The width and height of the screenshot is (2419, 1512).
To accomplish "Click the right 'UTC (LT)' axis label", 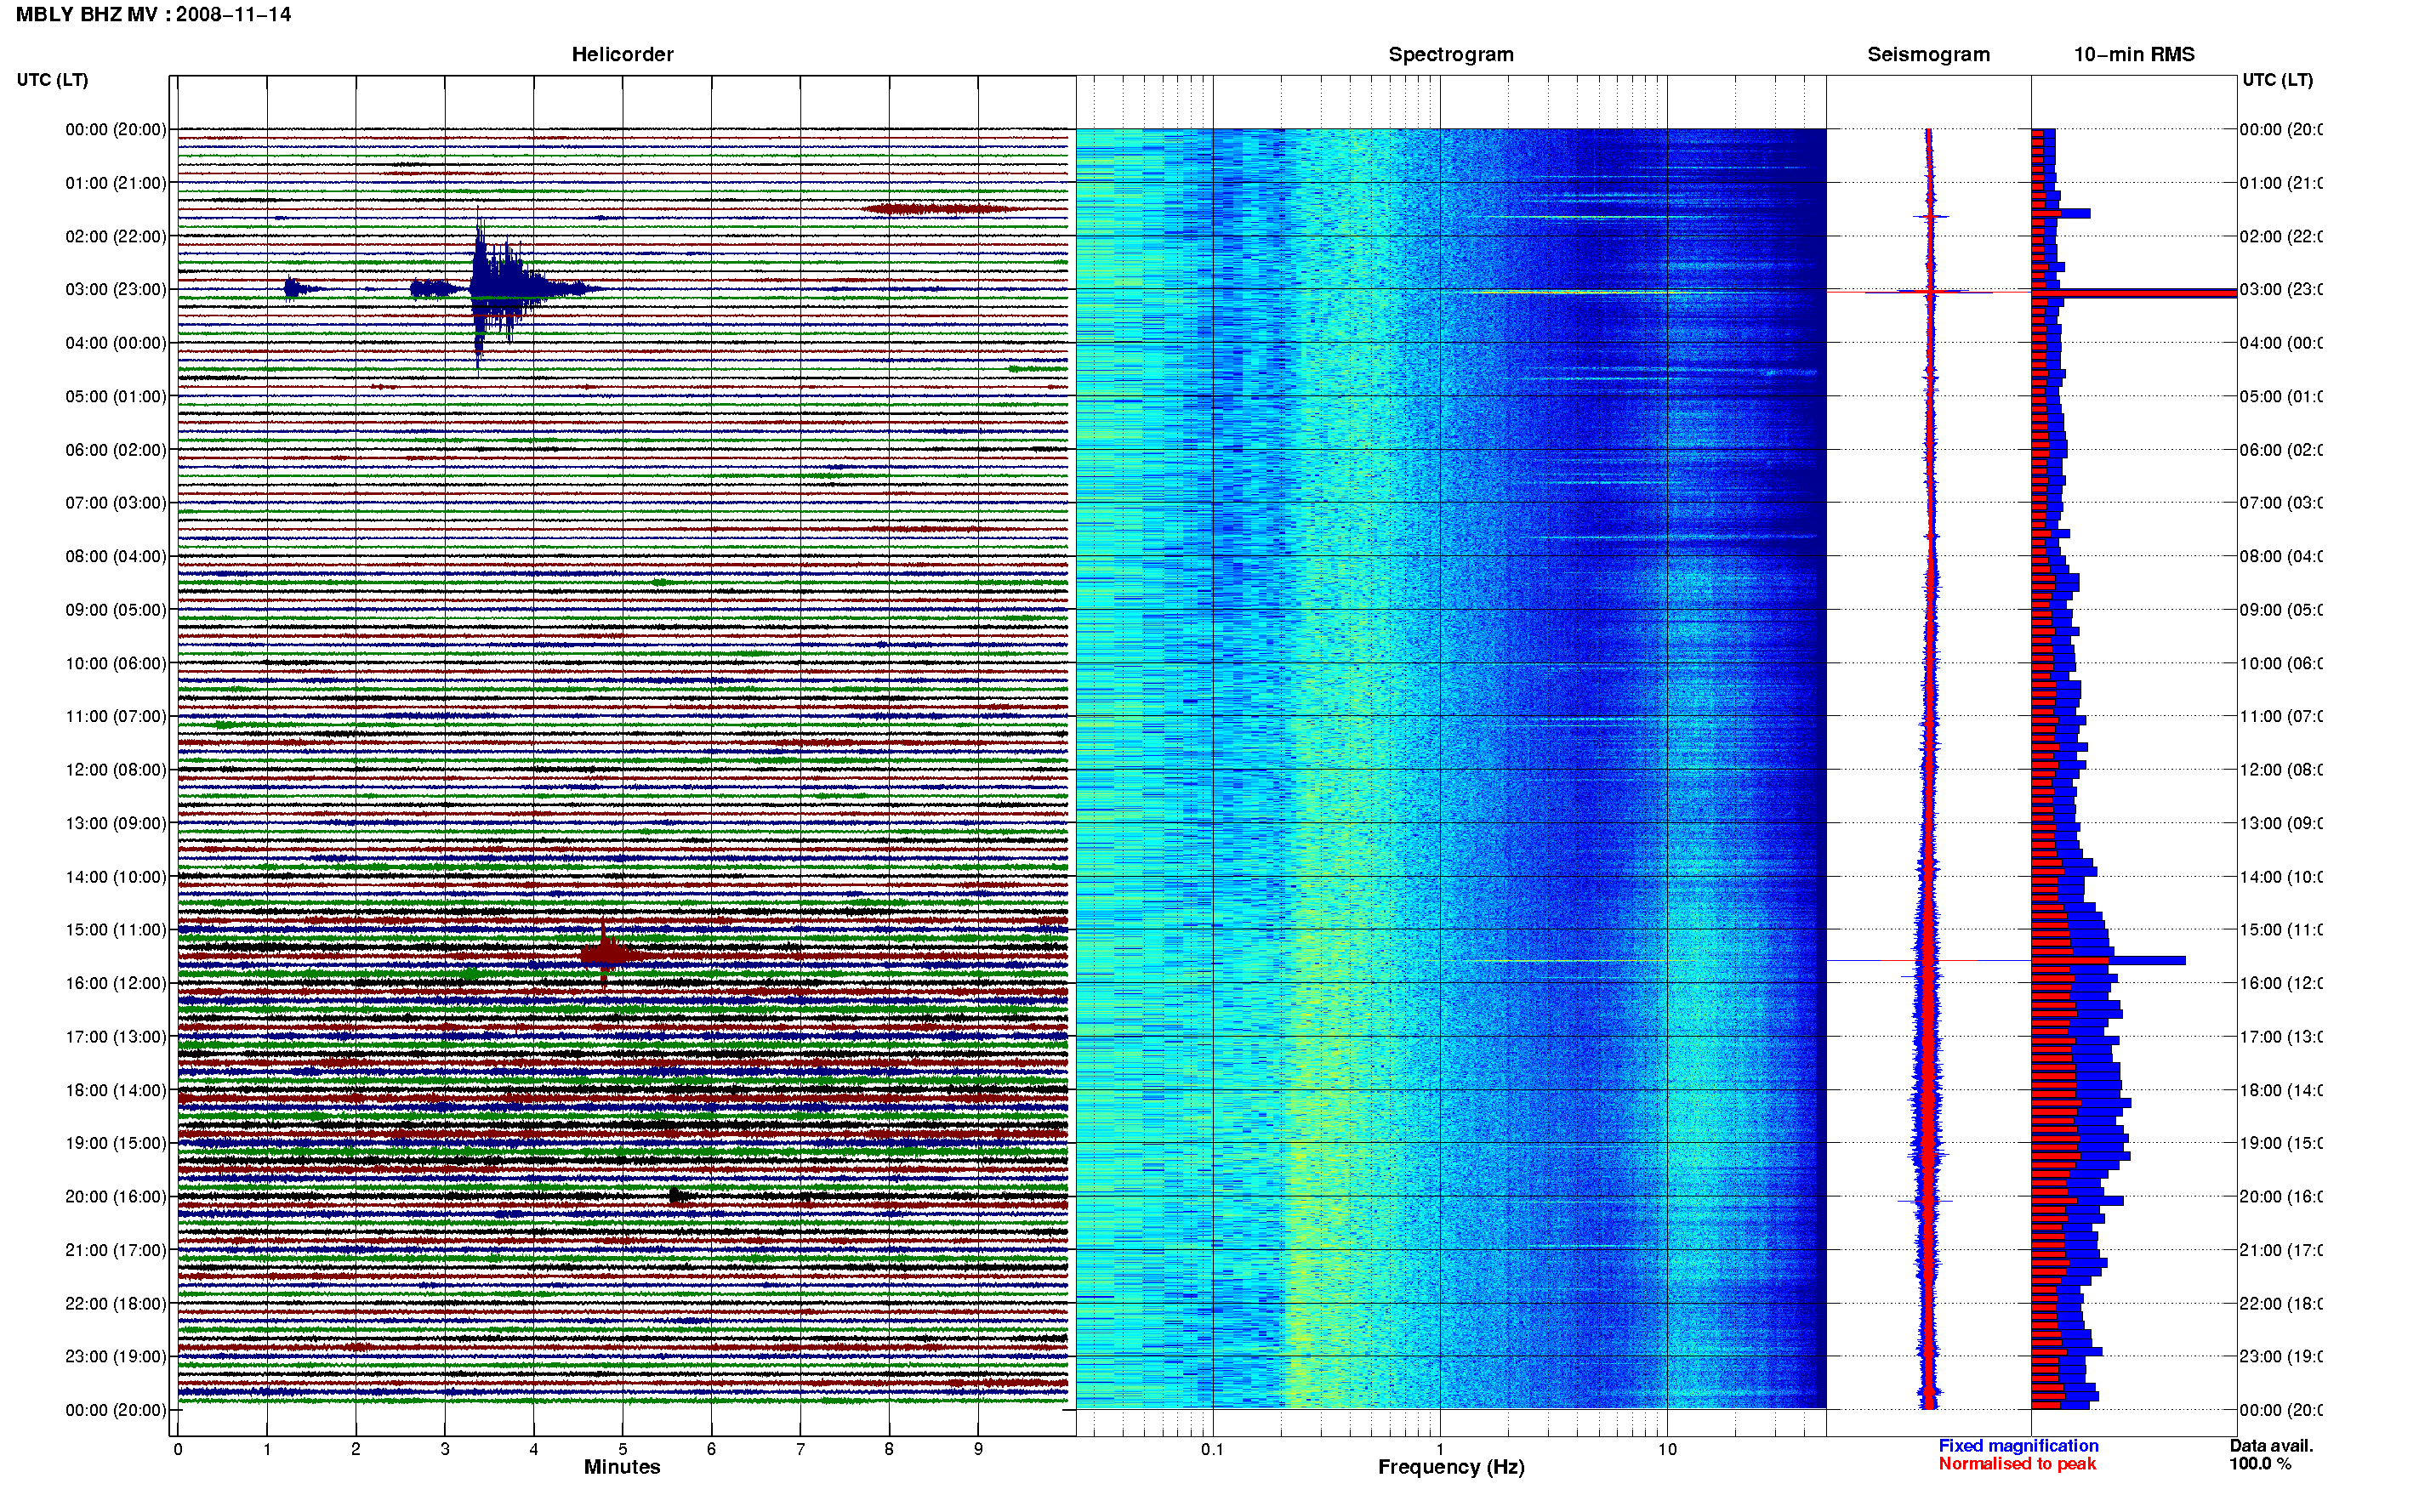I will click(2277, 80).
